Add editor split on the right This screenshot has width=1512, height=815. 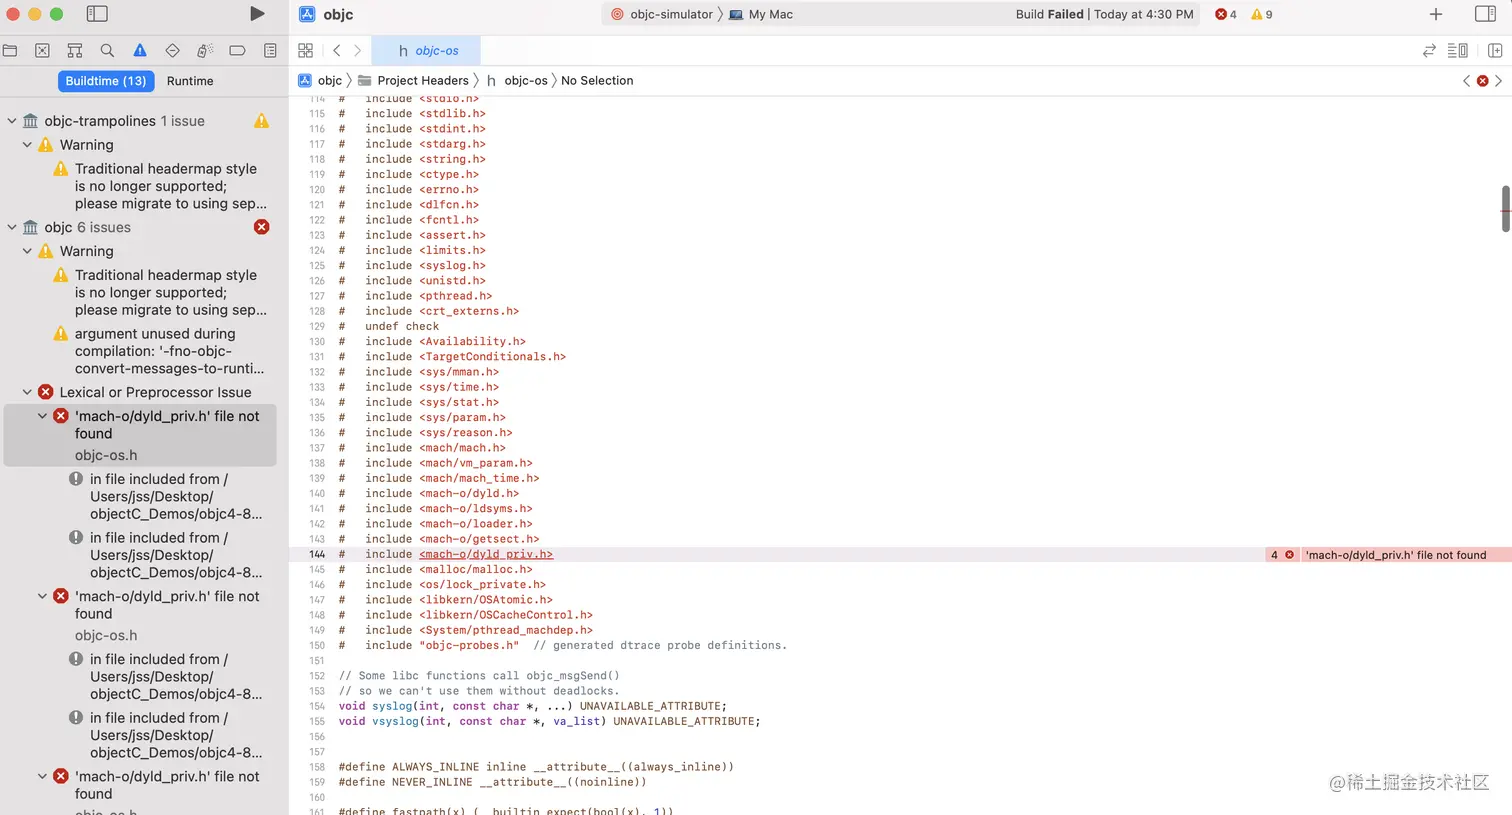1495,50
